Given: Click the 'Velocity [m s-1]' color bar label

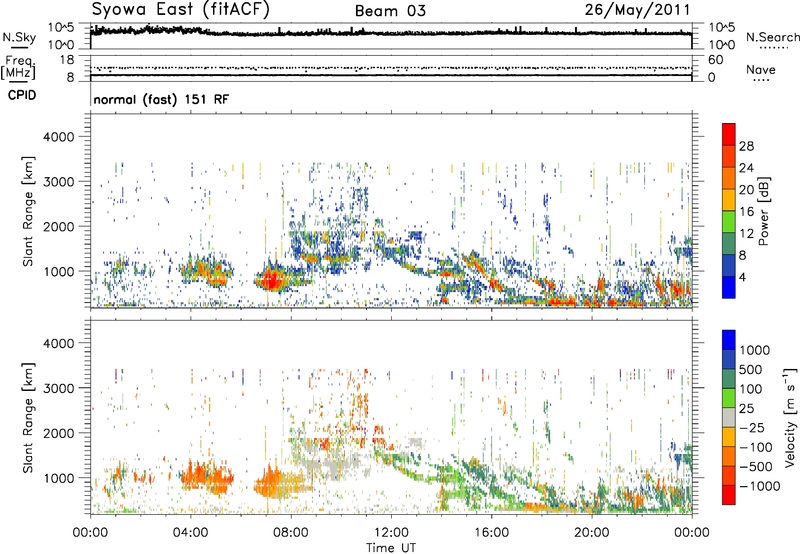Looking at the screenshot, I should click(790, 417).
